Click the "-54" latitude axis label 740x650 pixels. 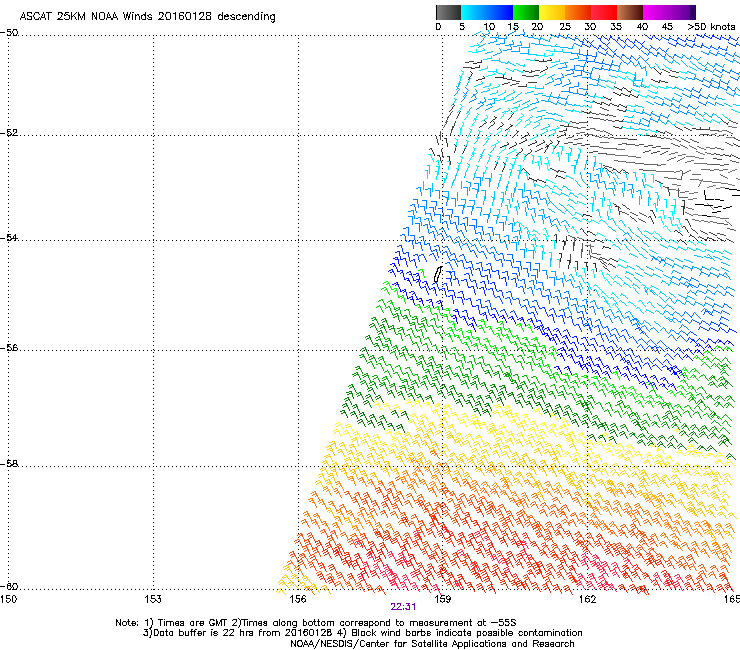click(9, 237)
